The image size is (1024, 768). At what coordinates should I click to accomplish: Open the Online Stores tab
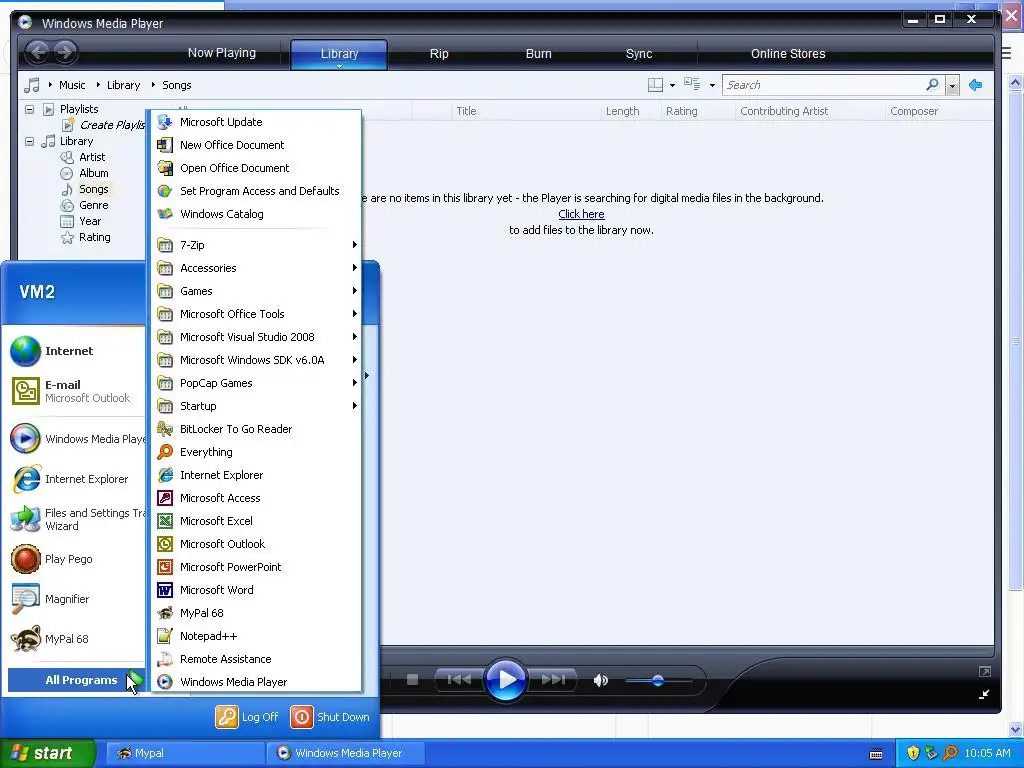(788, 54)
